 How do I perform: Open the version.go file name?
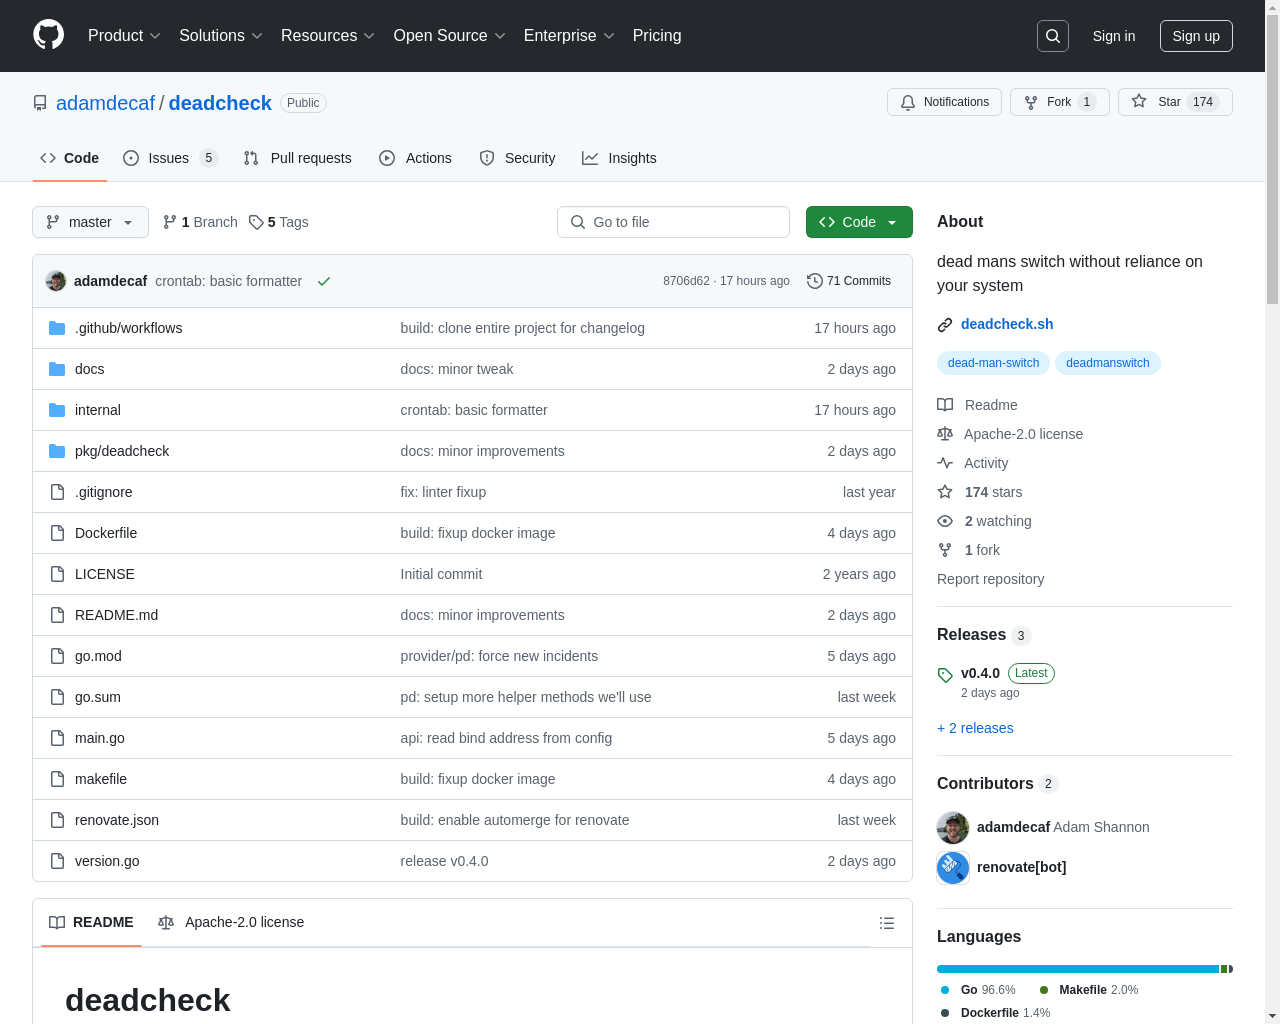[x=107, y=861]
